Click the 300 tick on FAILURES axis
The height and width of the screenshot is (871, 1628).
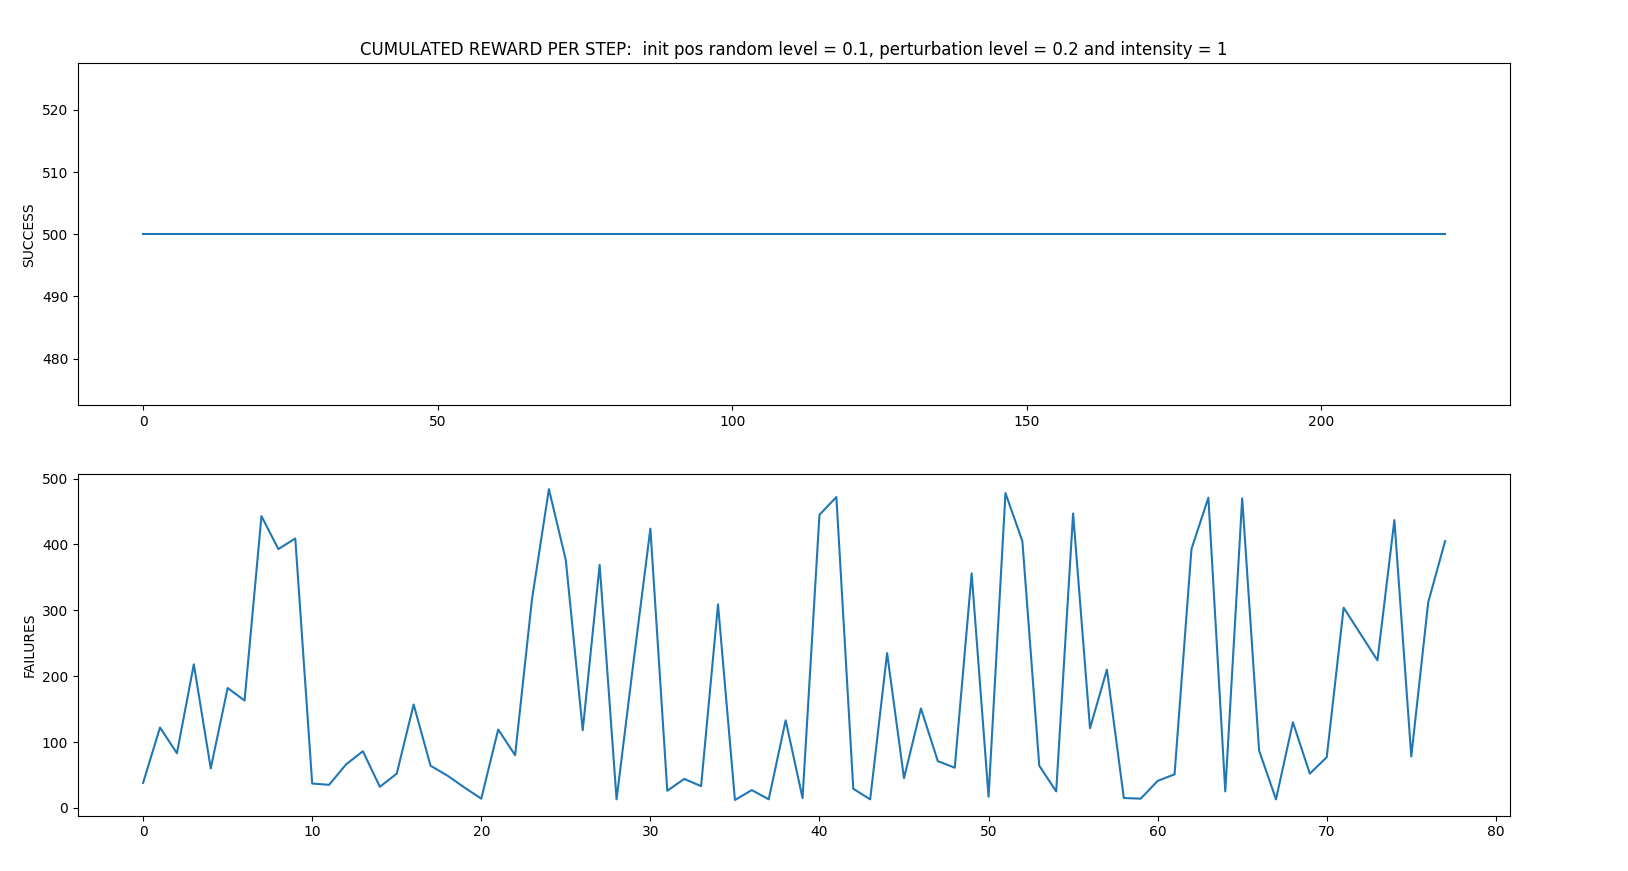pos(56,611)
